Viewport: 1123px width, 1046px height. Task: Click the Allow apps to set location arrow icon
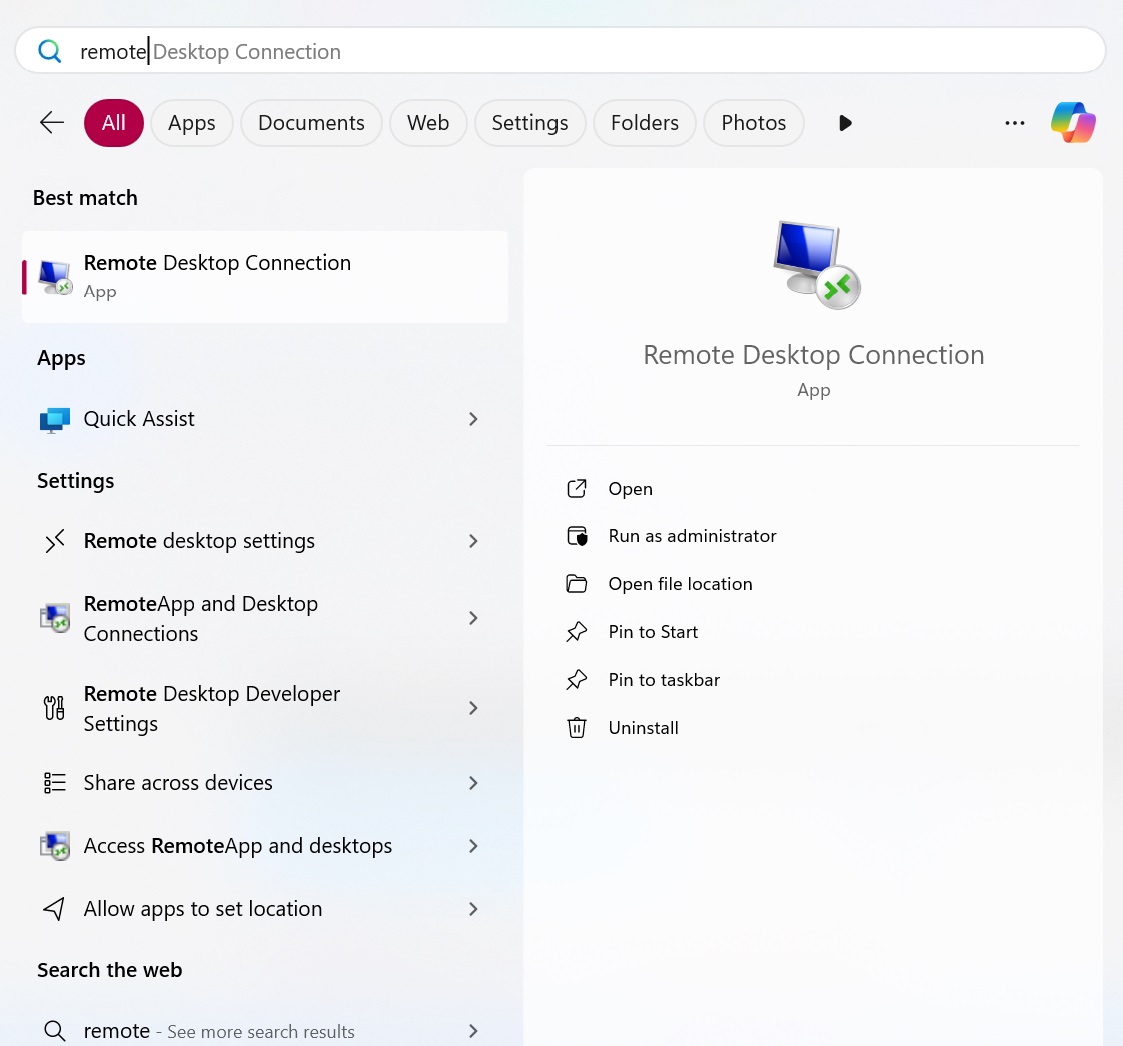coord(54,909)
